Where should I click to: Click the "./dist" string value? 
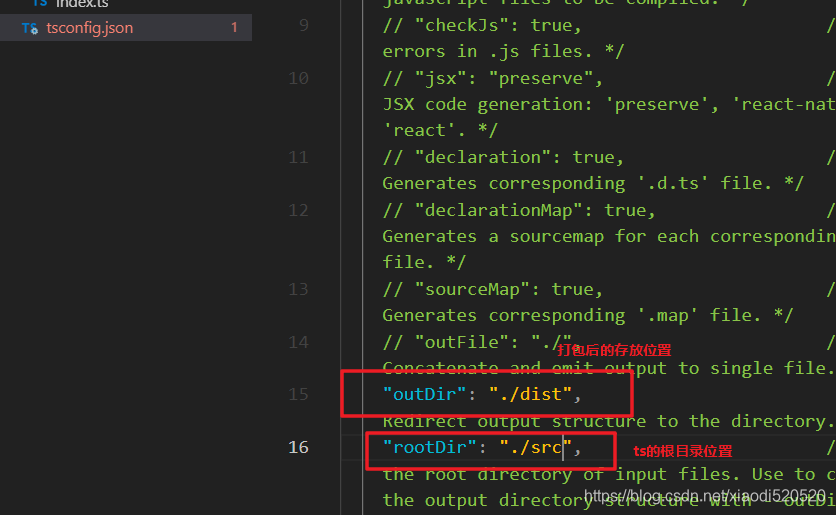[530, 394]
